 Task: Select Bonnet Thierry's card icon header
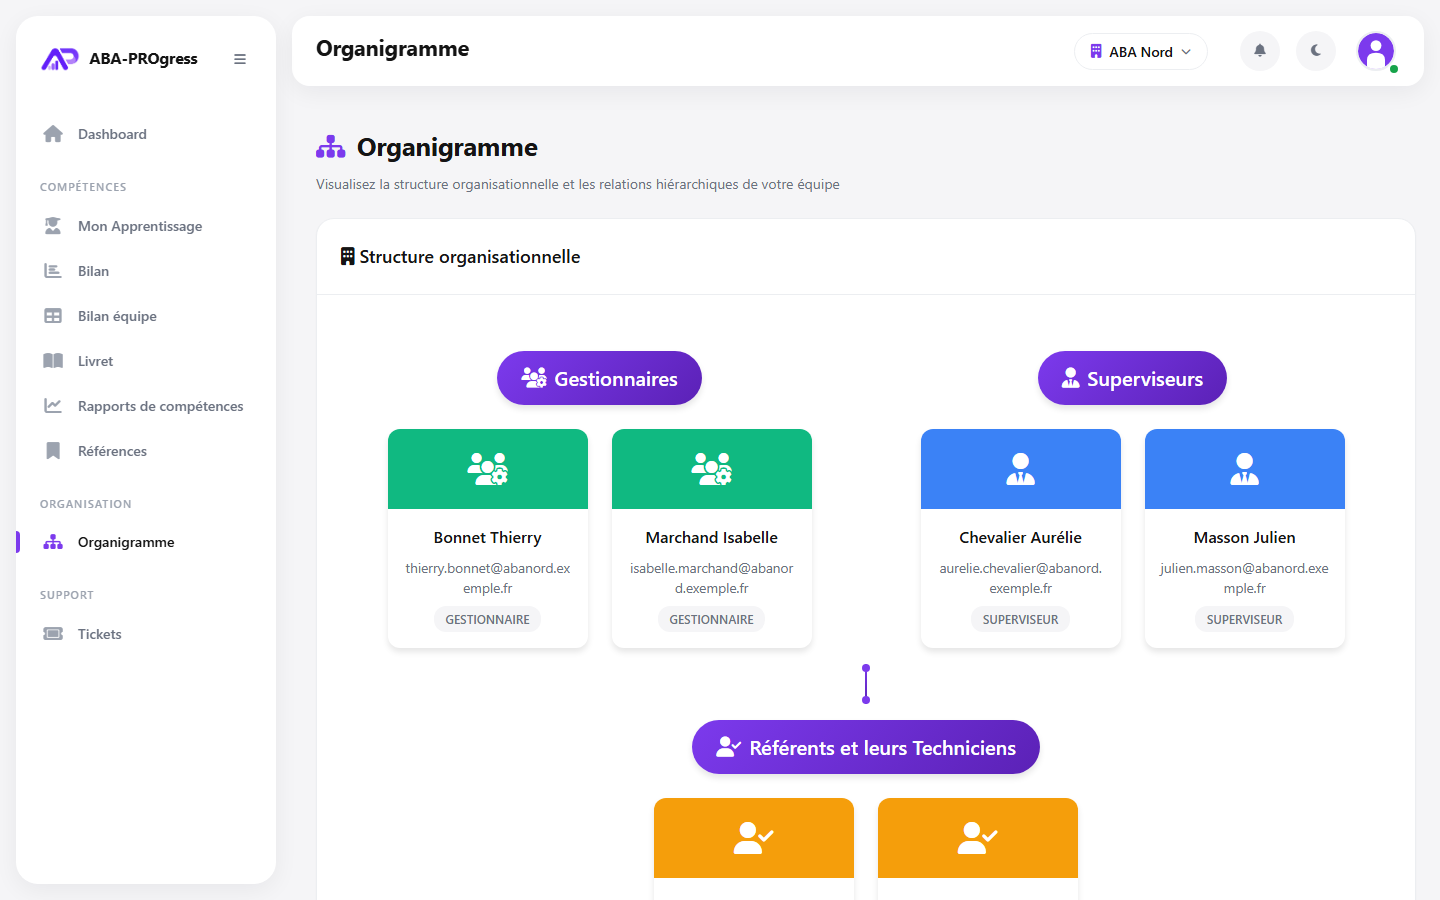(x=488, y=469)
